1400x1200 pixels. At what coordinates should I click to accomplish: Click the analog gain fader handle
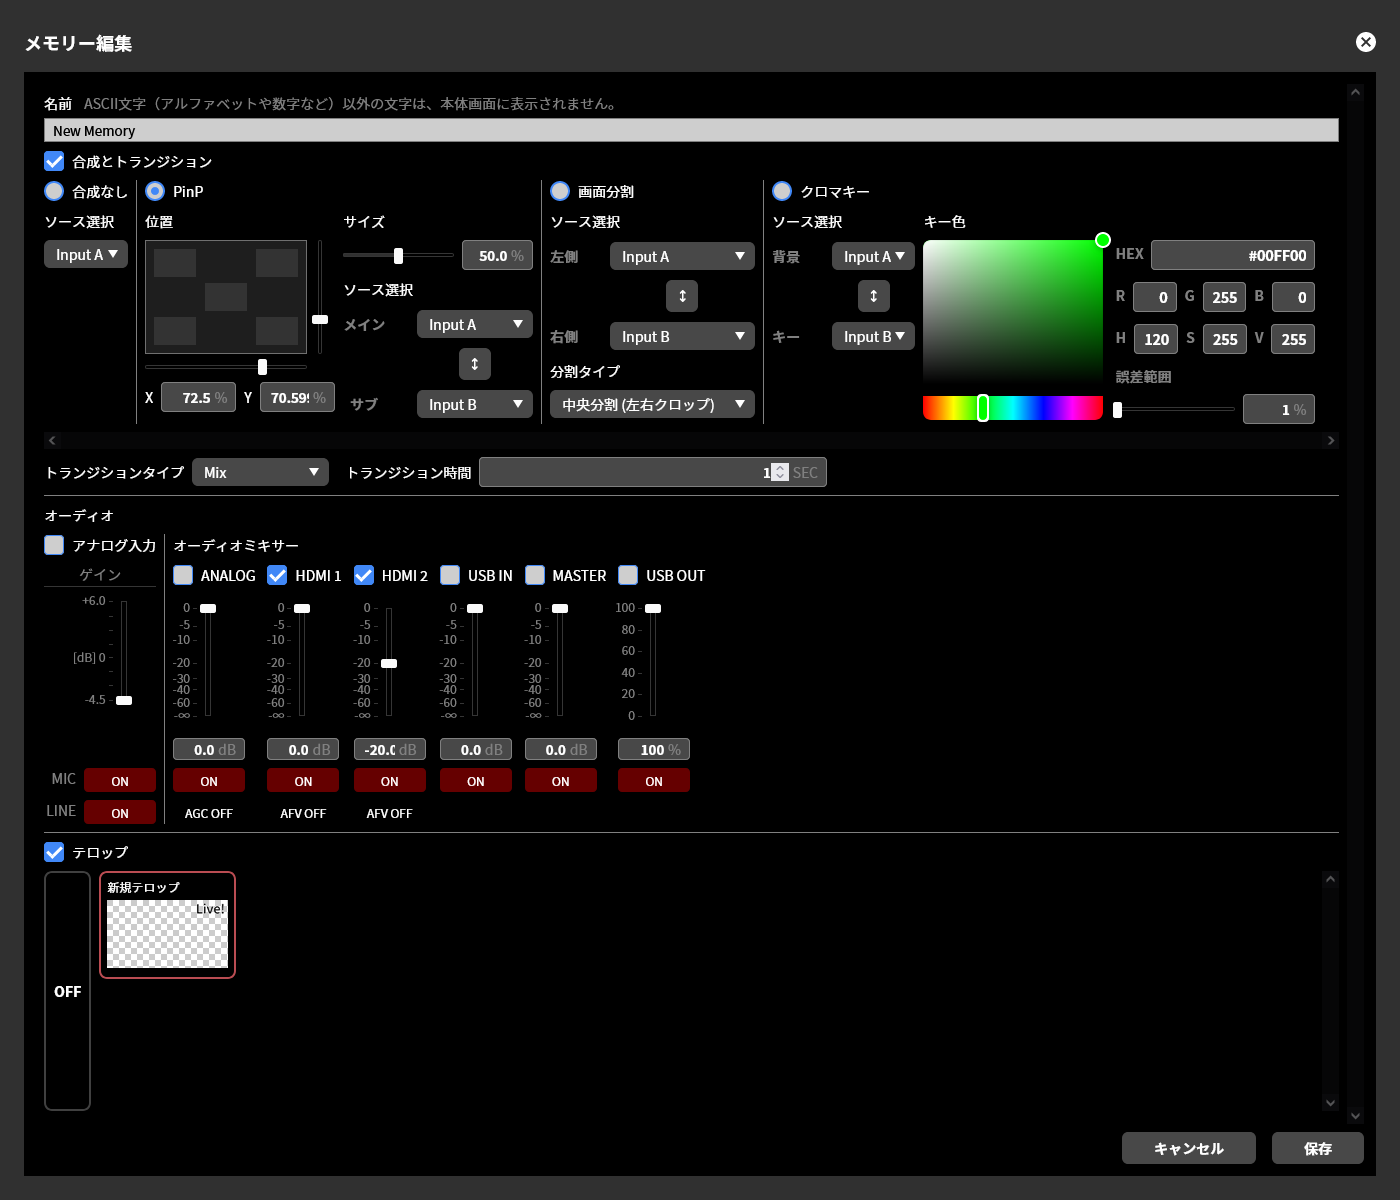pos(124,700)
